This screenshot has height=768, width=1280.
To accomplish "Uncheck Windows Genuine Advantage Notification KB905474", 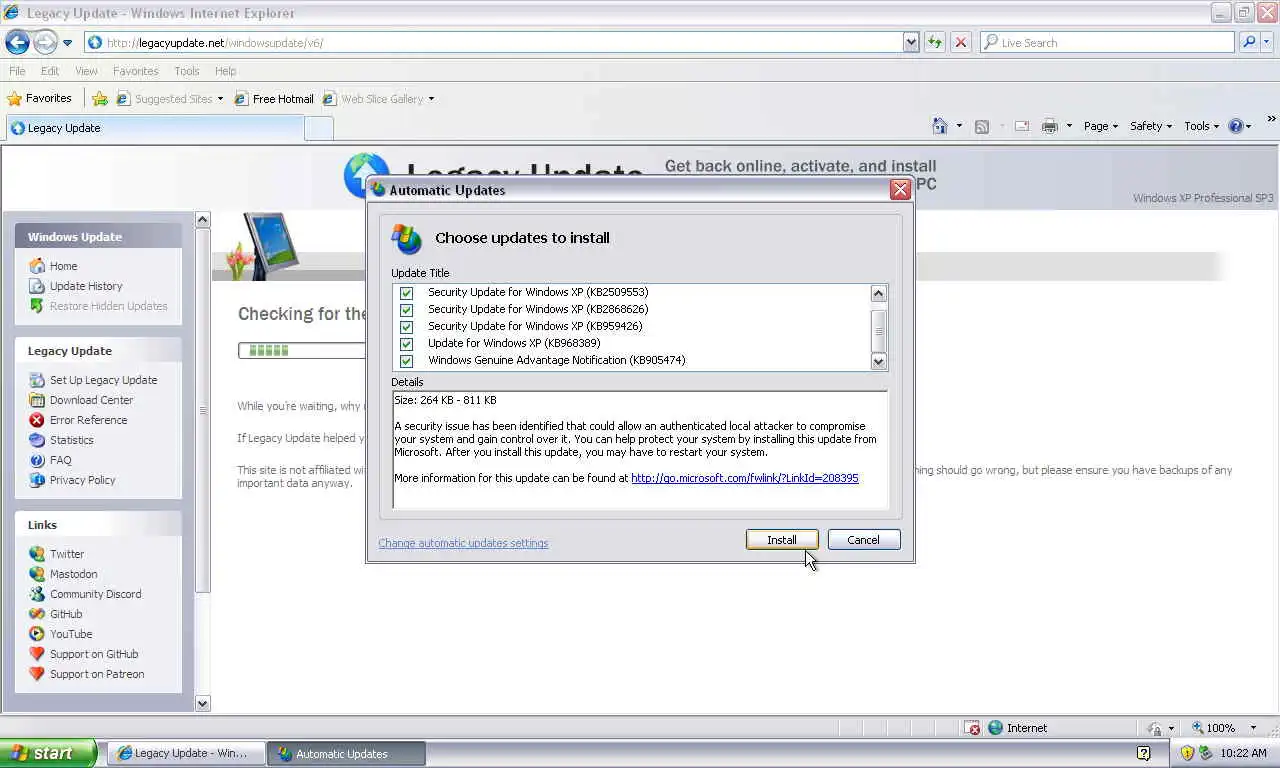I will 406,360.
